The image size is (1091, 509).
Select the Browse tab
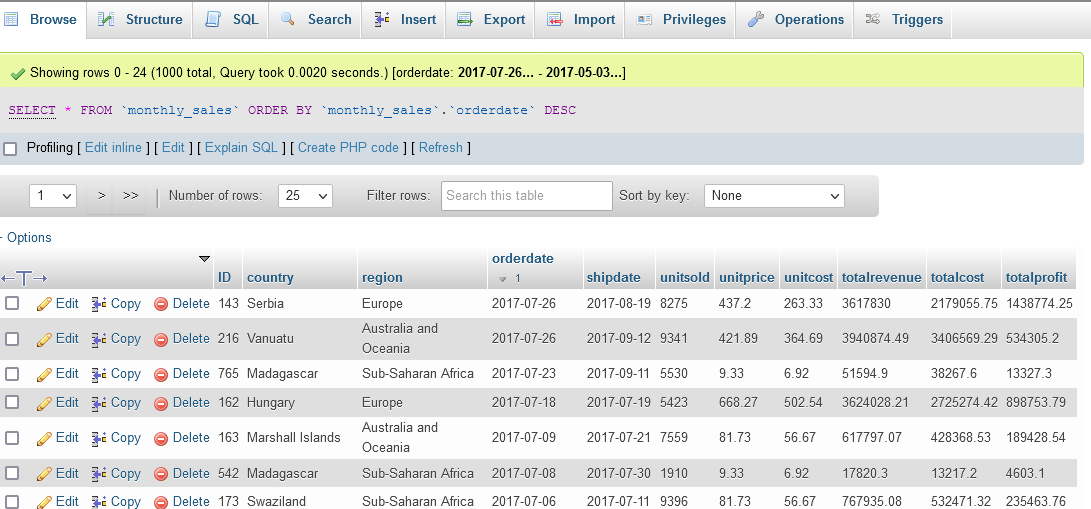[42, 19]
